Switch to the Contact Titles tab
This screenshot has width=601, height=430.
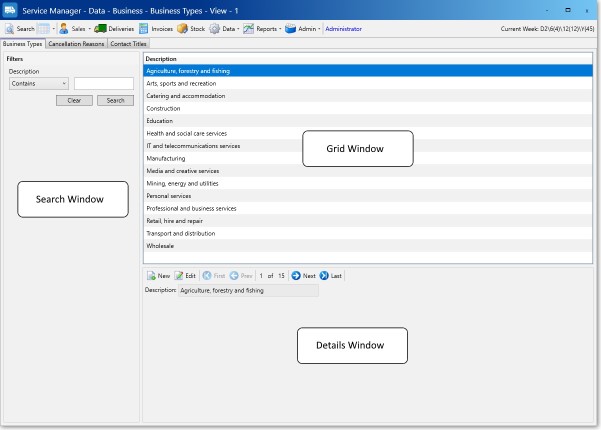coord(128,44)
